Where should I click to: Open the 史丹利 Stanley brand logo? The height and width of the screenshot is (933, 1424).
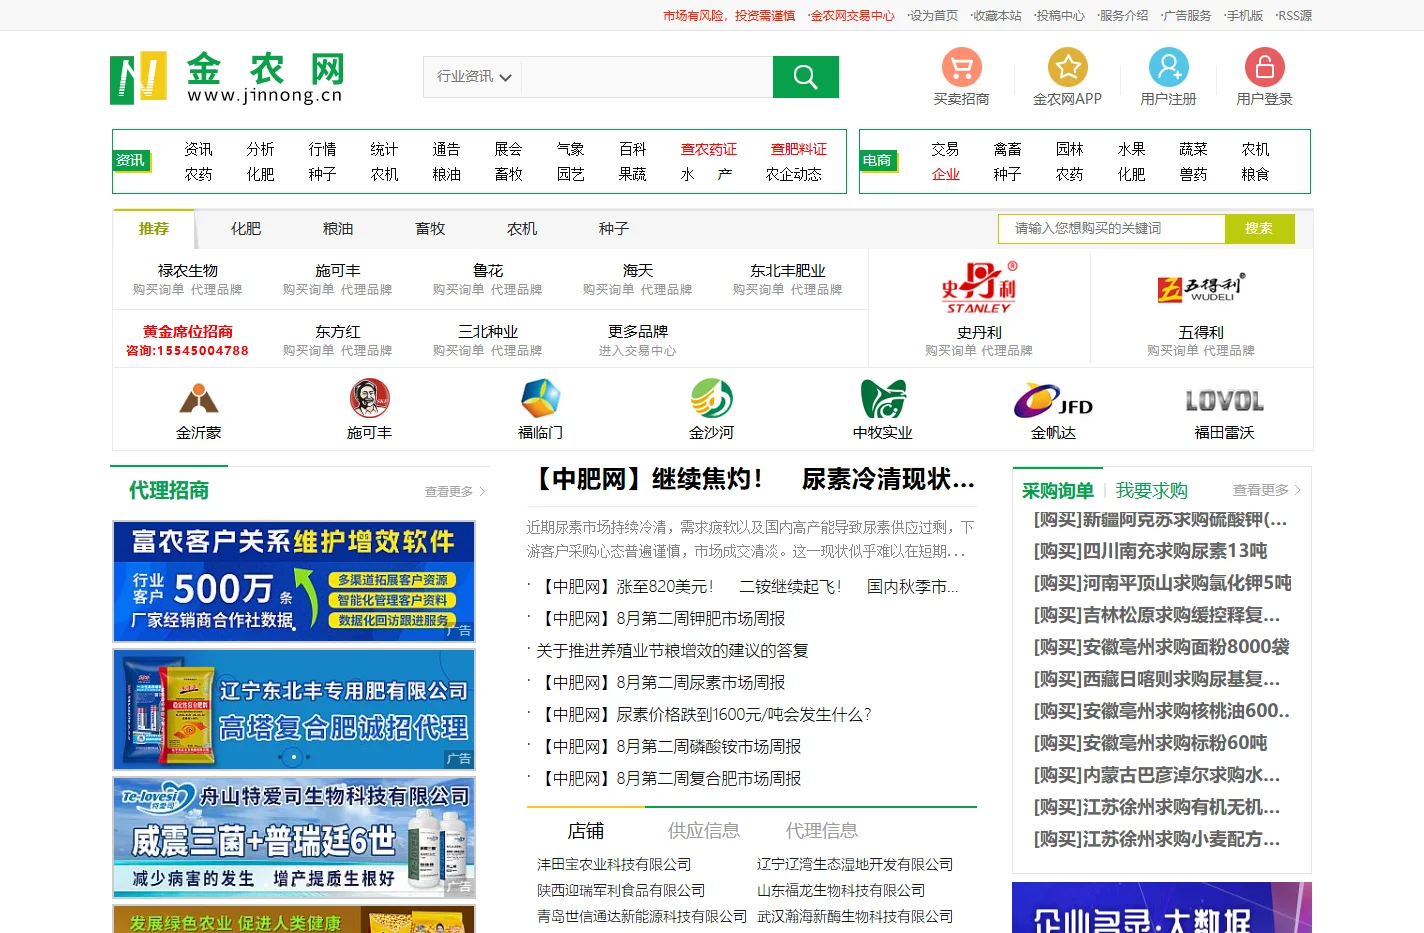(x=979, y=288)
